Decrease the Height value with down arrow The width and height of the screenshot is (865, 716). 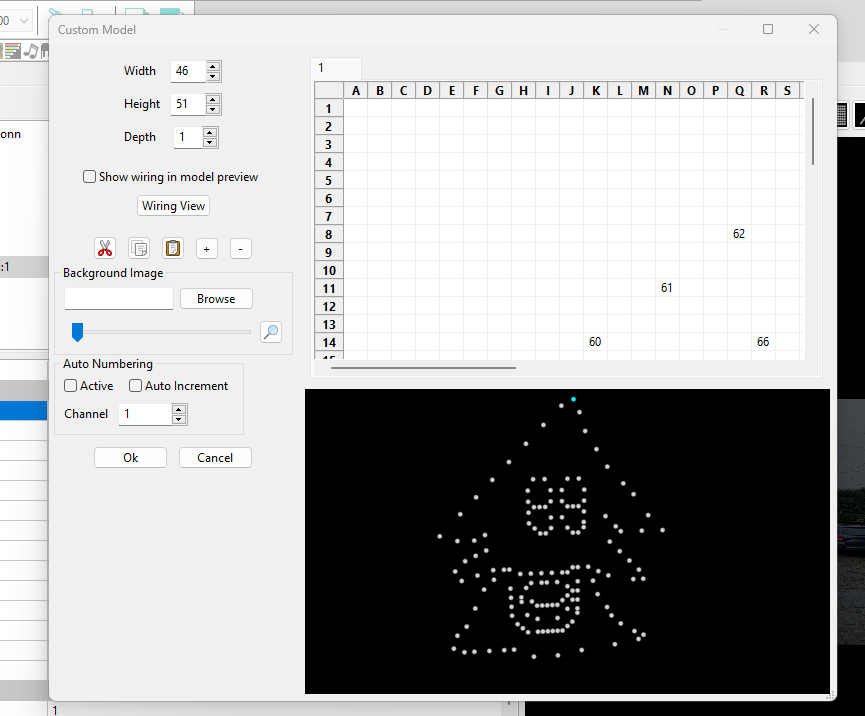(213, 110)
